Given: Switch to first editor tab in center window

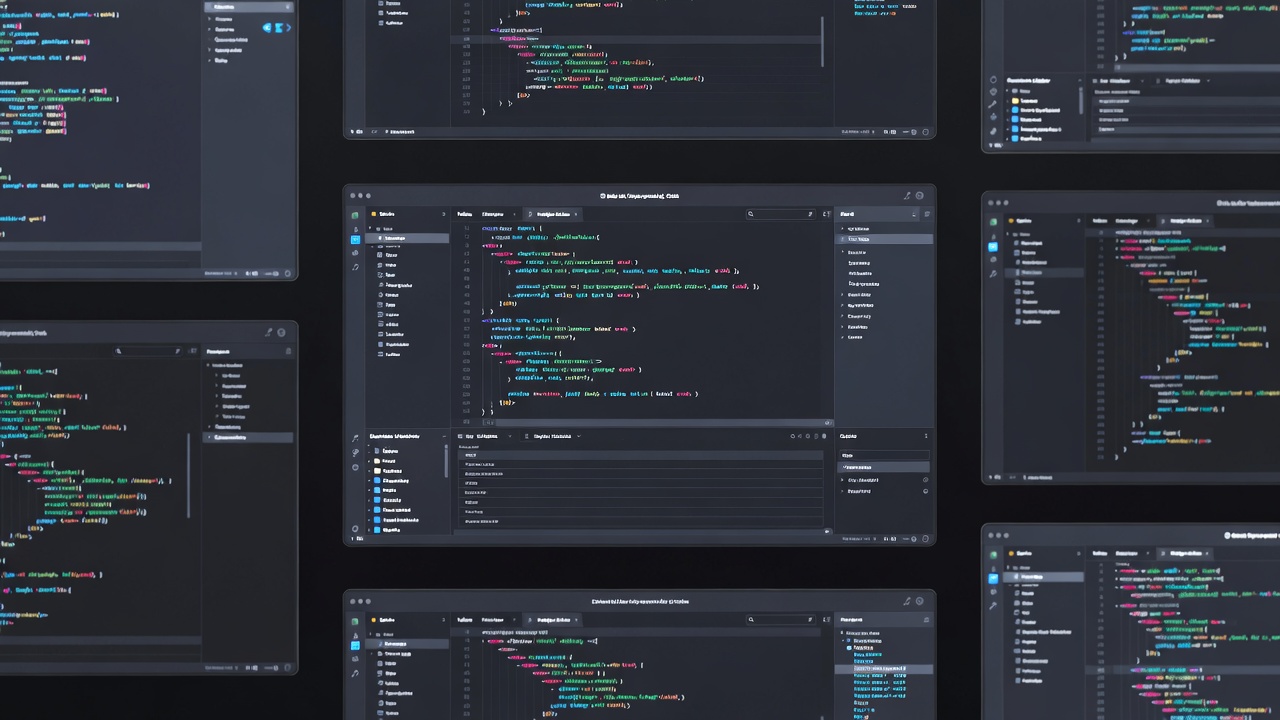Looking at the screenshot, I should tap(464, 214).
